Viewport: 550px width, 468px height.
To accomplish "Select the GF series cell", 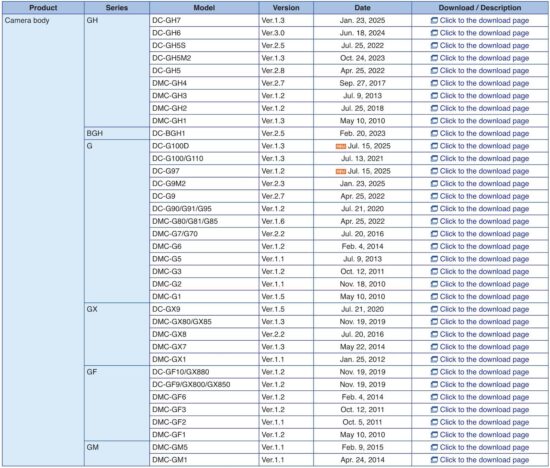I will [117, 403].
